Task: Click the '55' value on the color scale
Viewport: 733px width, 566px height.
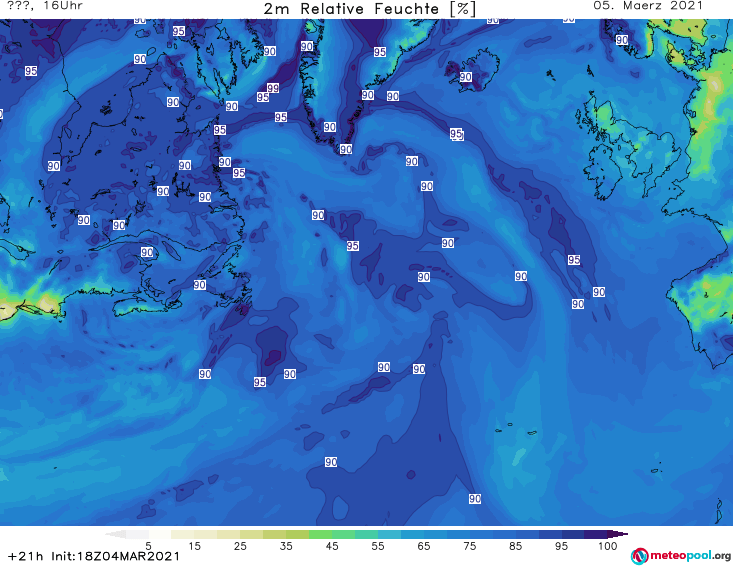Action: [x=378, y=546]
